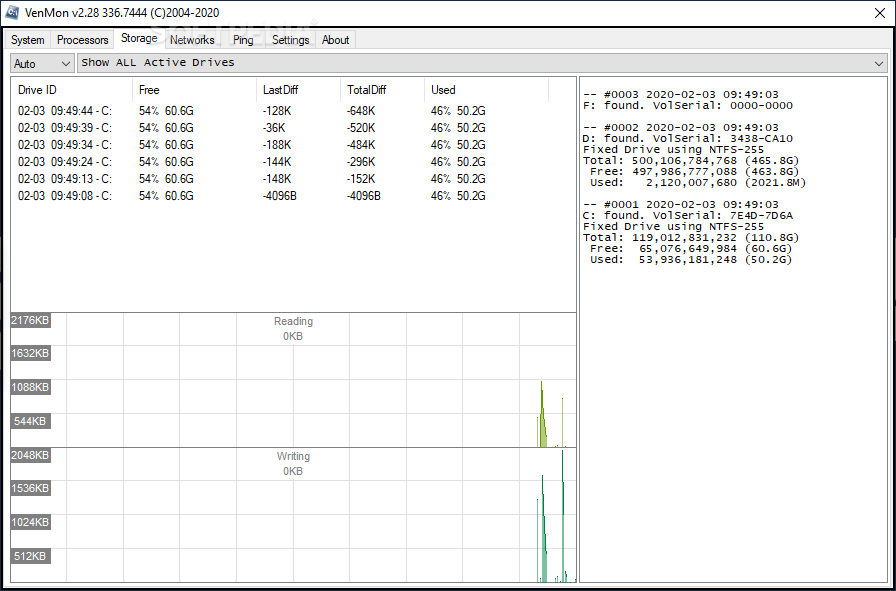
Task: Click the TotalDiff column header
Action: pos(382,90)
